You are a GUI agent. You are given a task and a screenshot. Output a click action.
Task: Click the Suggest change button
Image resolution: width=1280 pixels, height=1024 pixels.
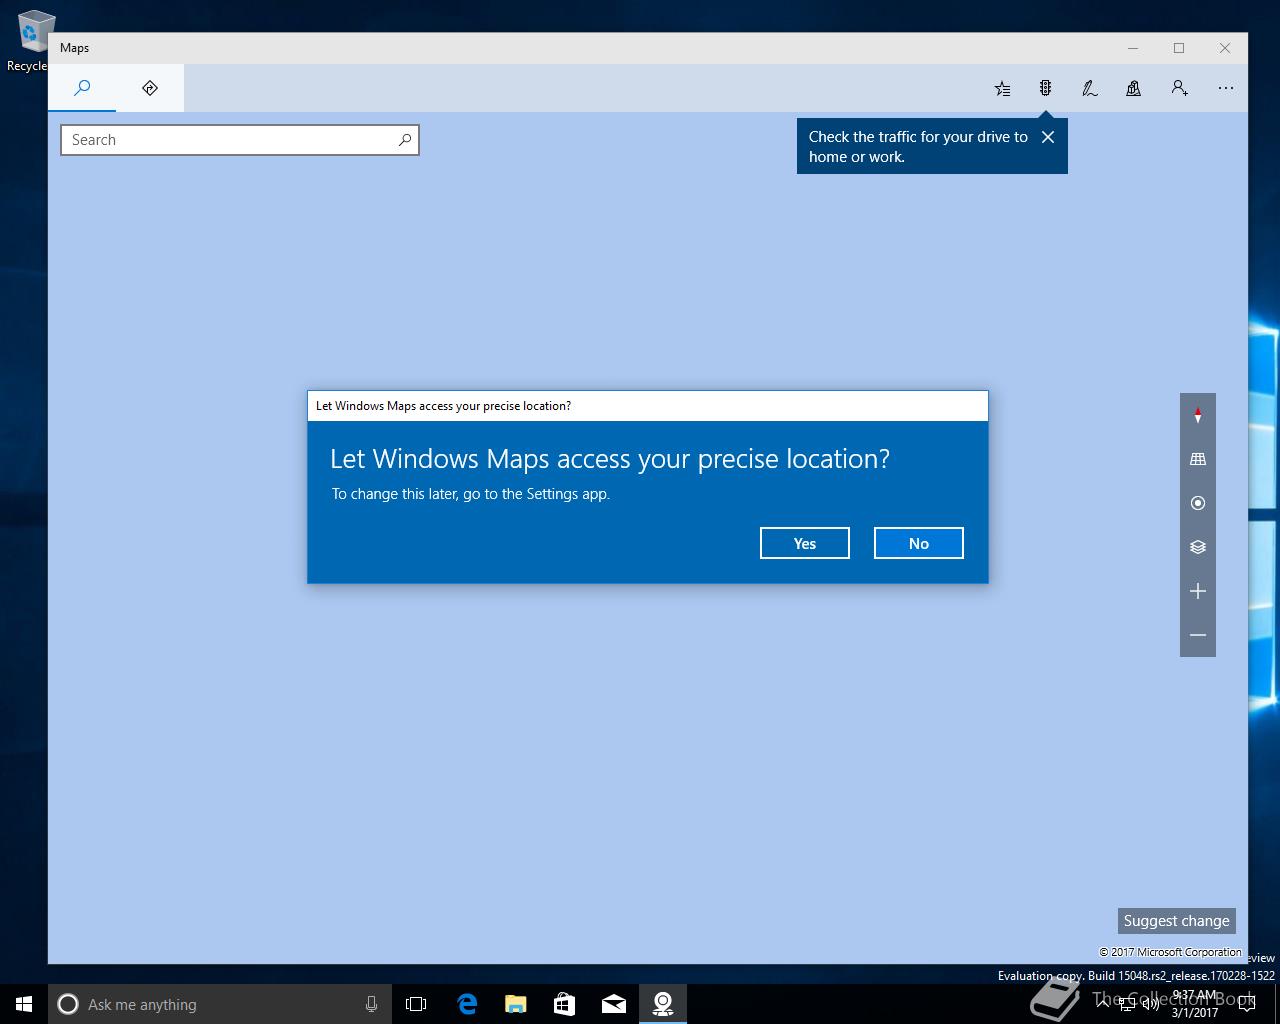pyautogui.click(x=1176, y=921)
